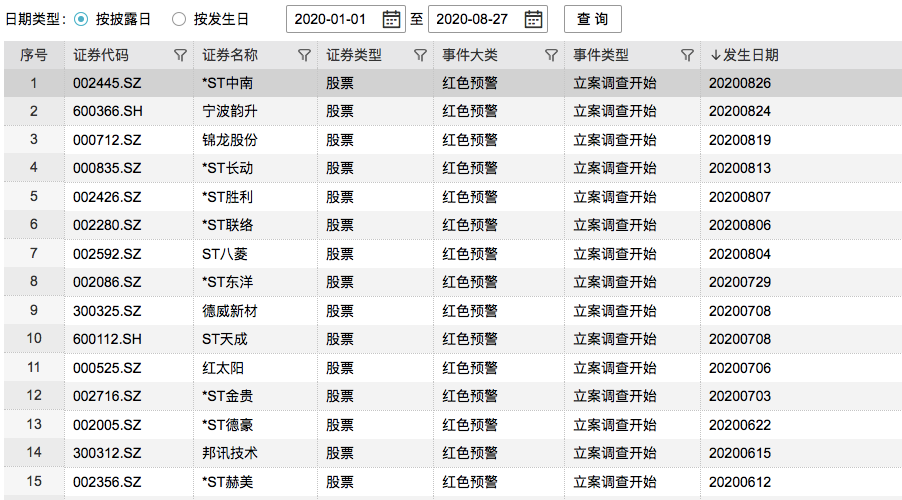The width and height of the screenshot is (902, 500).
Task: Select stock code 002426.SZ
Action: point(107,197)
